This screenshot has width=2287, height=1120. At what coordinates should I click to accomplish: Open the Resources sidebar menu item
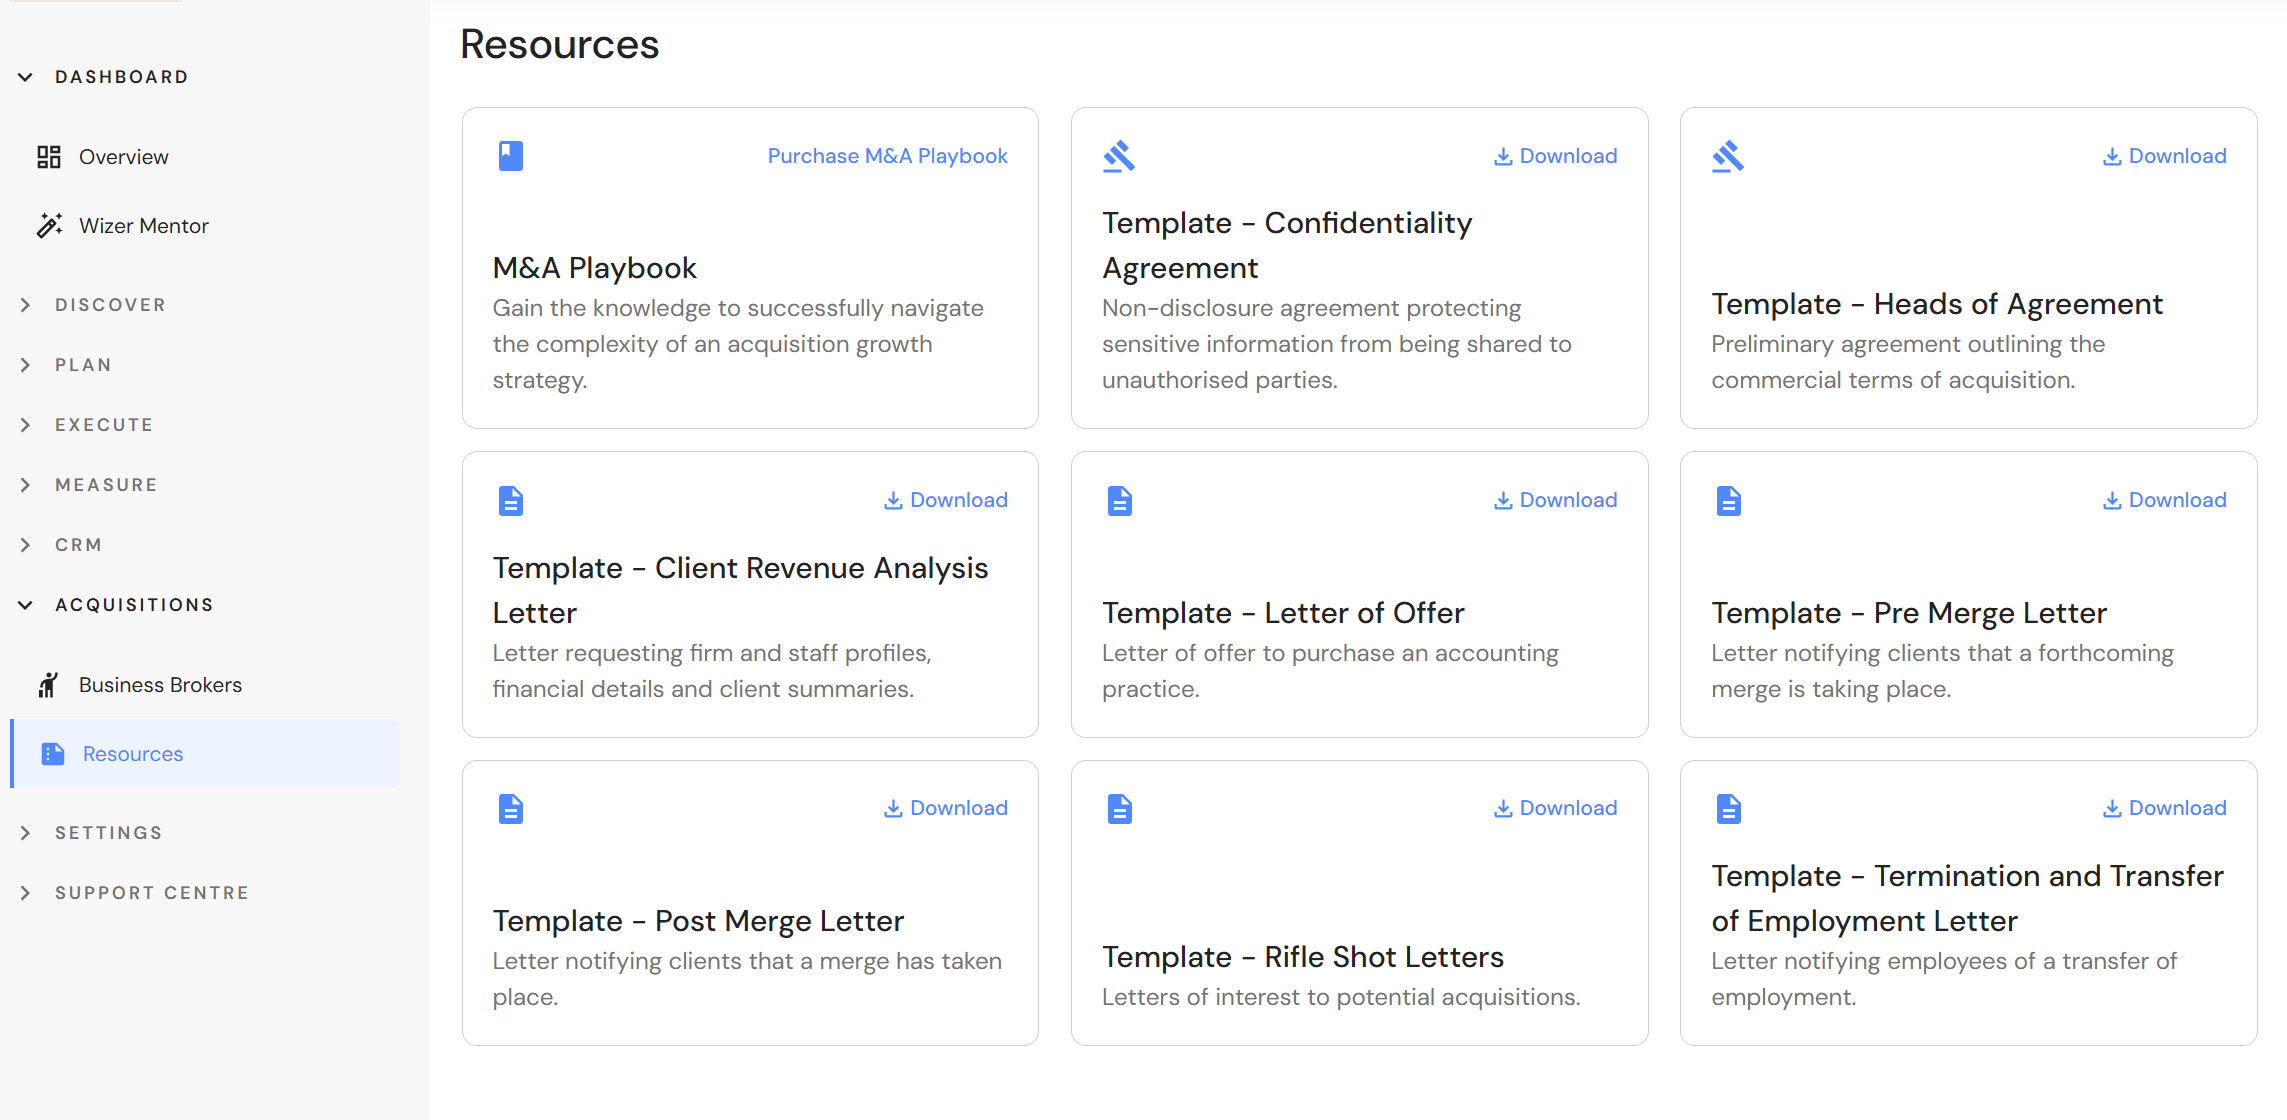tap(133, 754)
